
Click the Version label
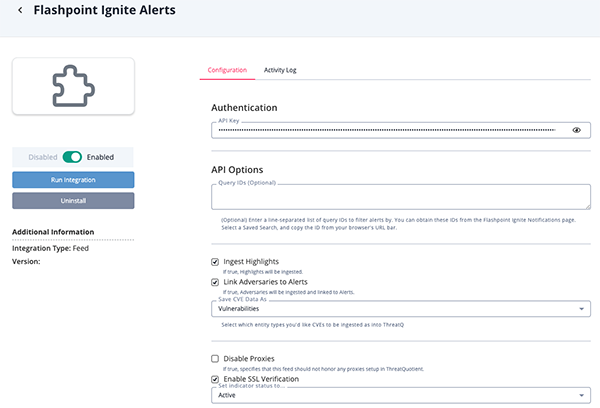click(x=26, y=261)
